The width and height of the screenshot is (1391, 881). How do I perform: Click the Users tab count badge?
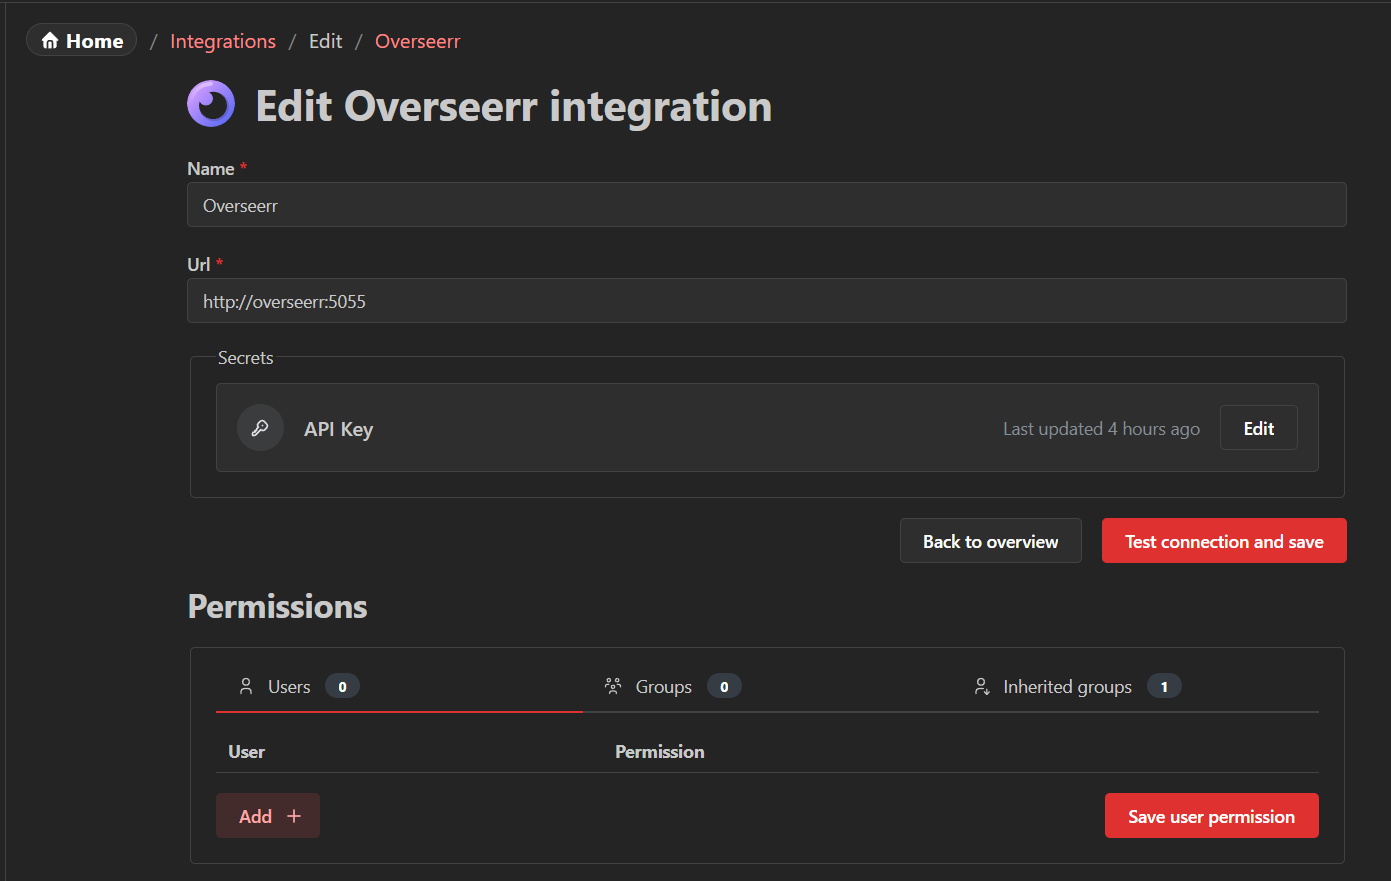[342, 687]
